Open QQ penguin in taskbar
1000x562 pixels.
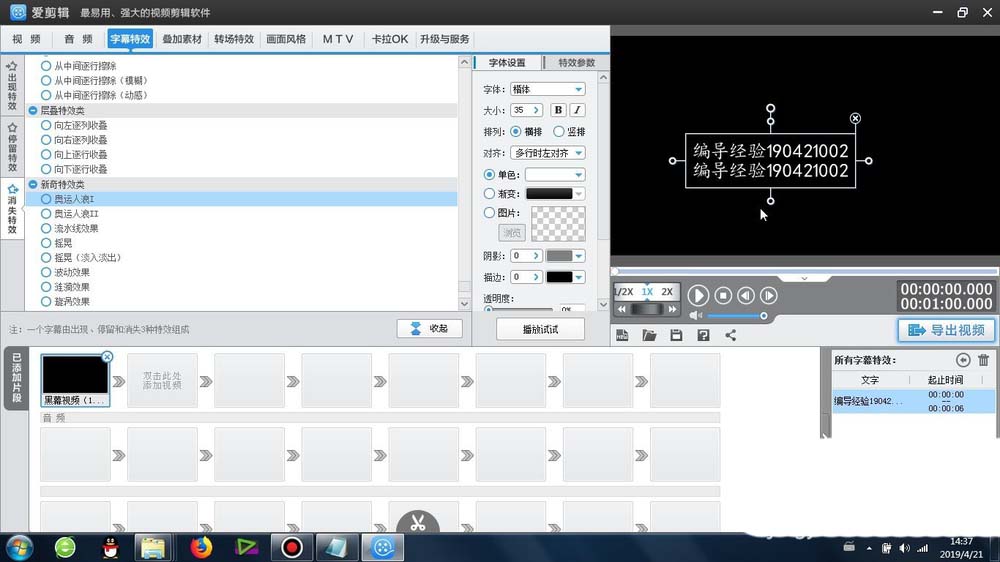[x=111, y=547]
